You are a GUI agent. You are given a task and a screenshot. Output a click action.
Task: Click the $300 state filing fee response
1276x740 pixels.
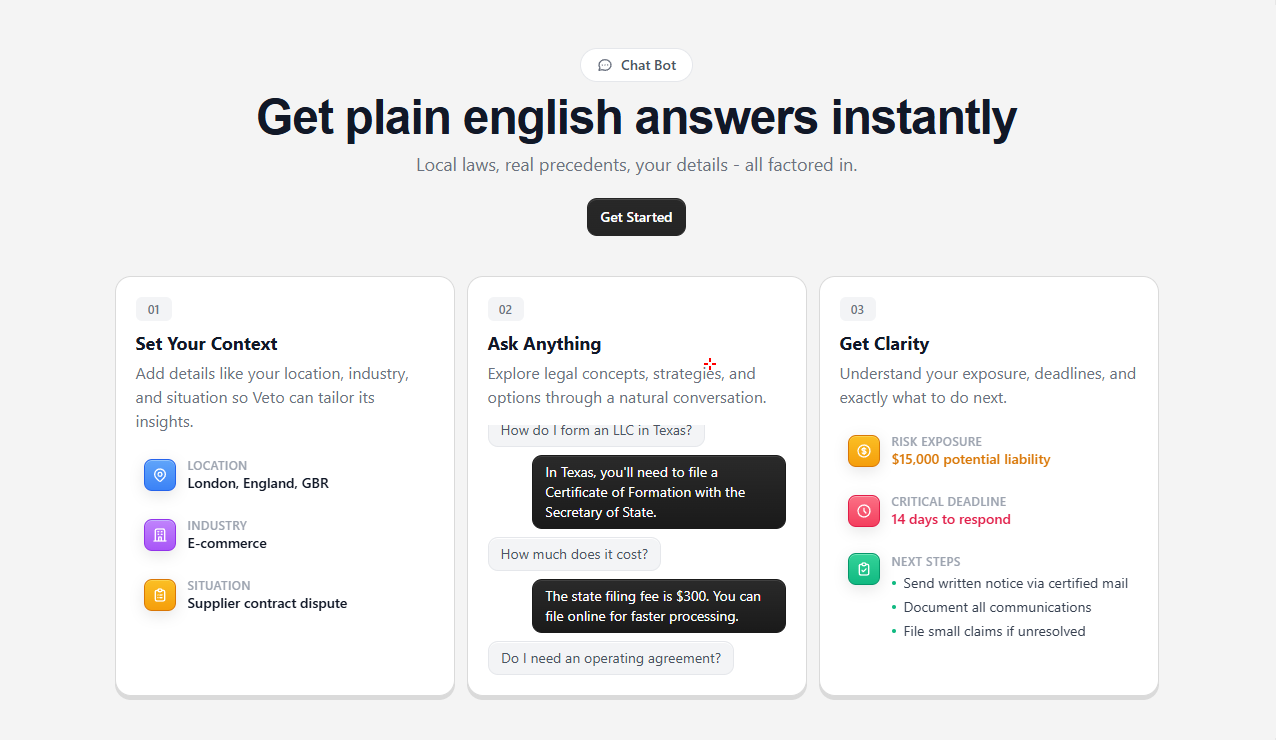coord(658,606)
